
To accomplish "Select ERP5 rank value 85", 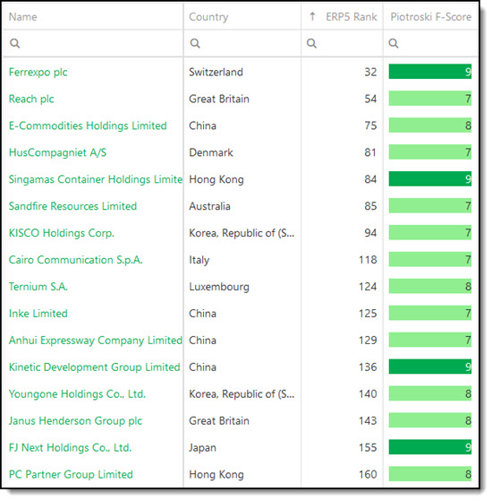I will [370, 206].
